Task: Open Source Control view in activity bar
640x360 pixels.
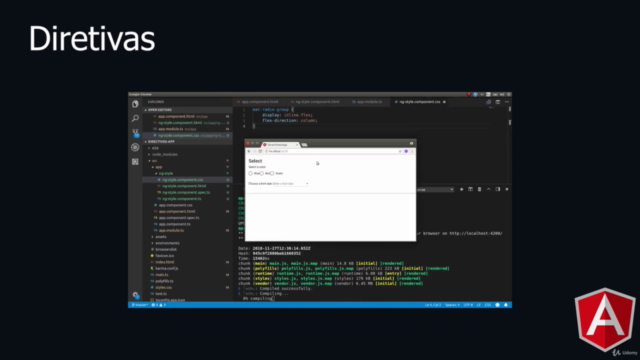Action: (x=135, y=133)
